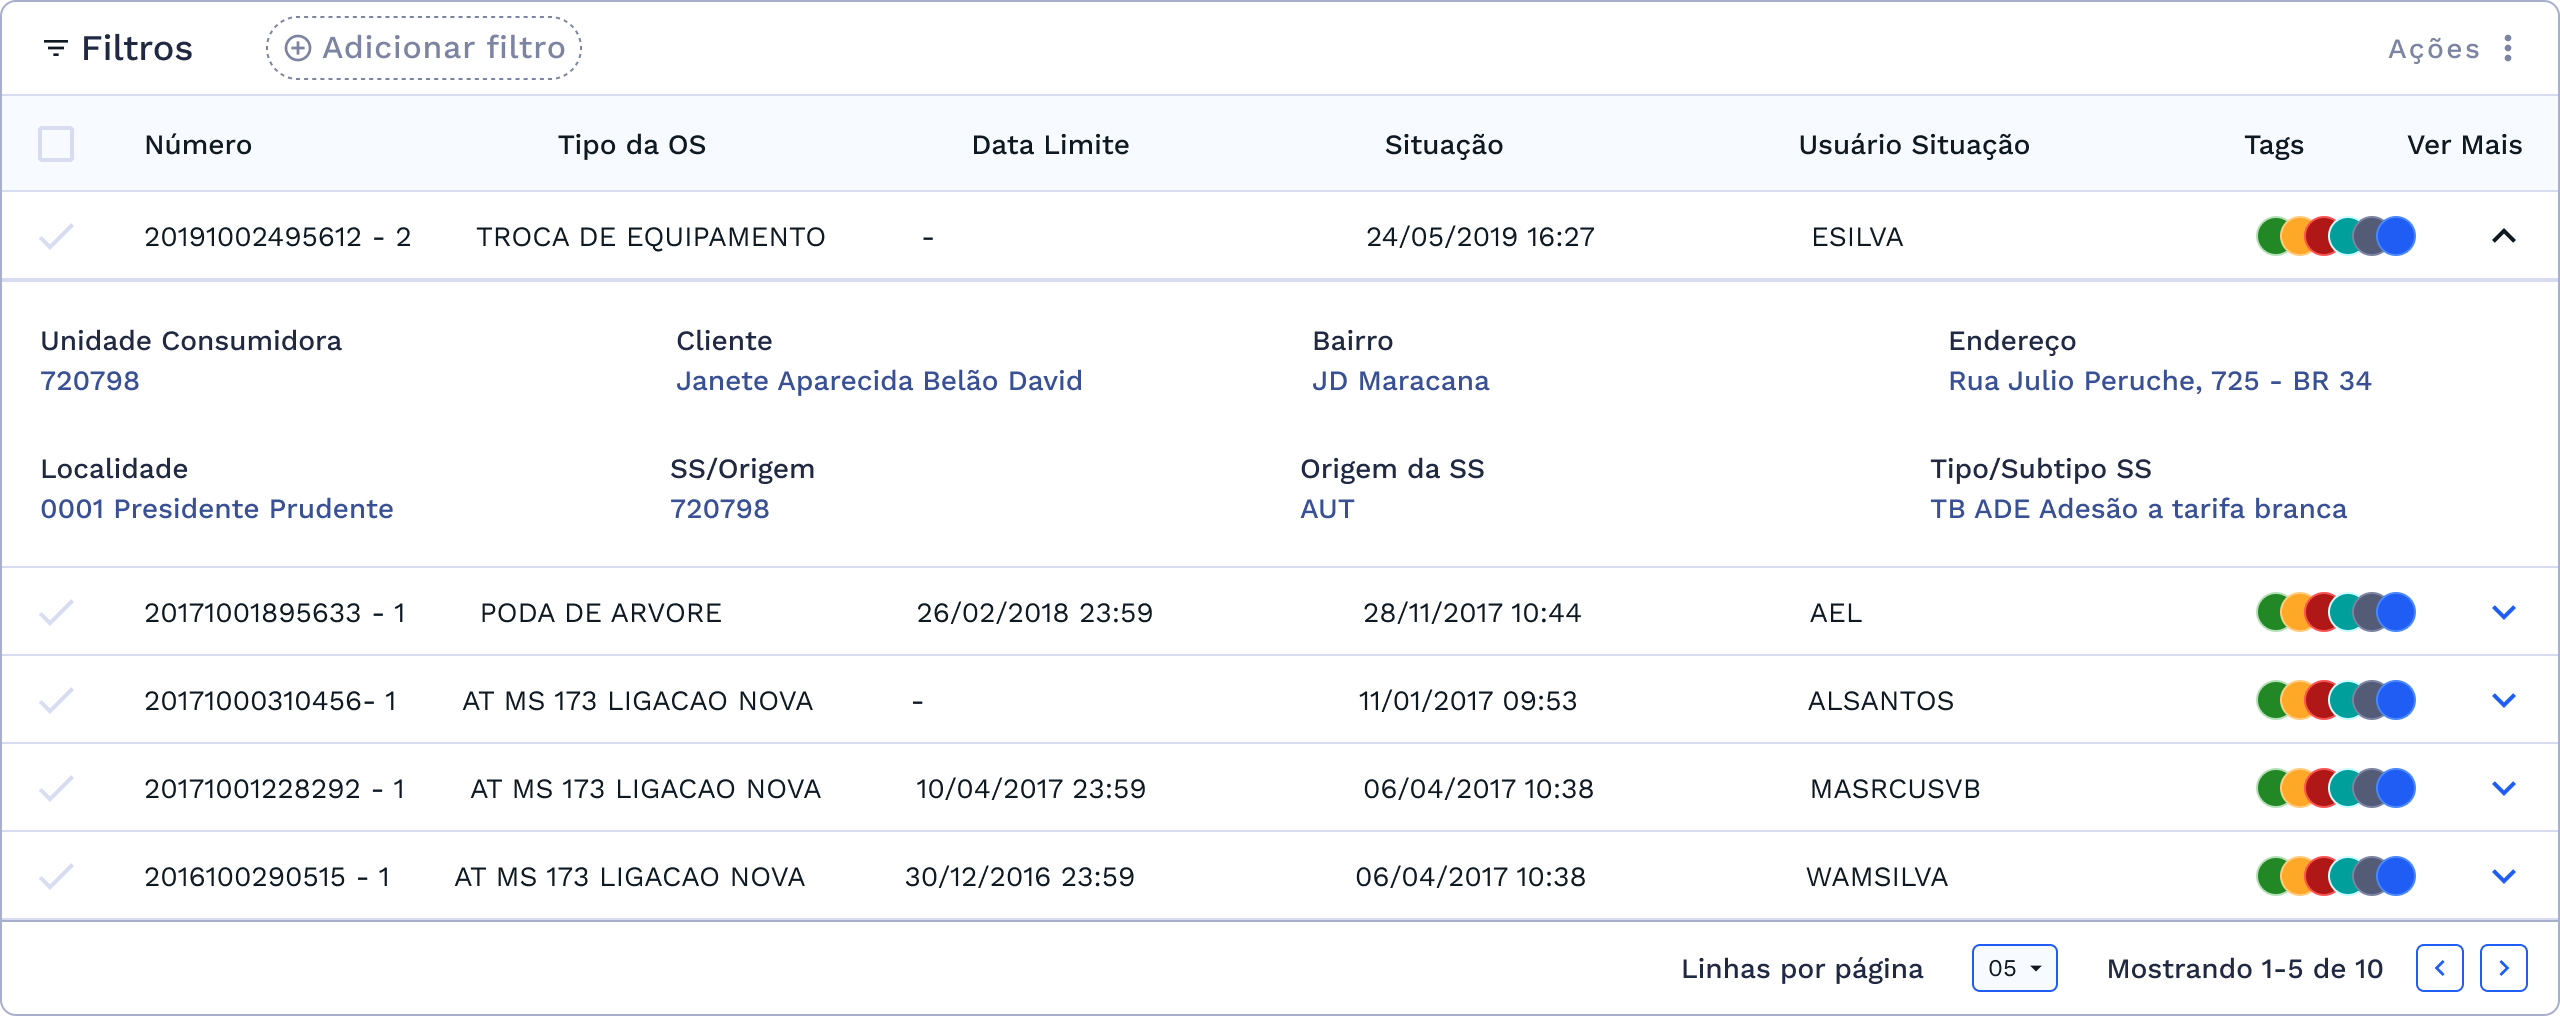Click Unidade Consumidora value 720798
The height and width of the screenshot is (1016, 2560).
coord(90,381)
